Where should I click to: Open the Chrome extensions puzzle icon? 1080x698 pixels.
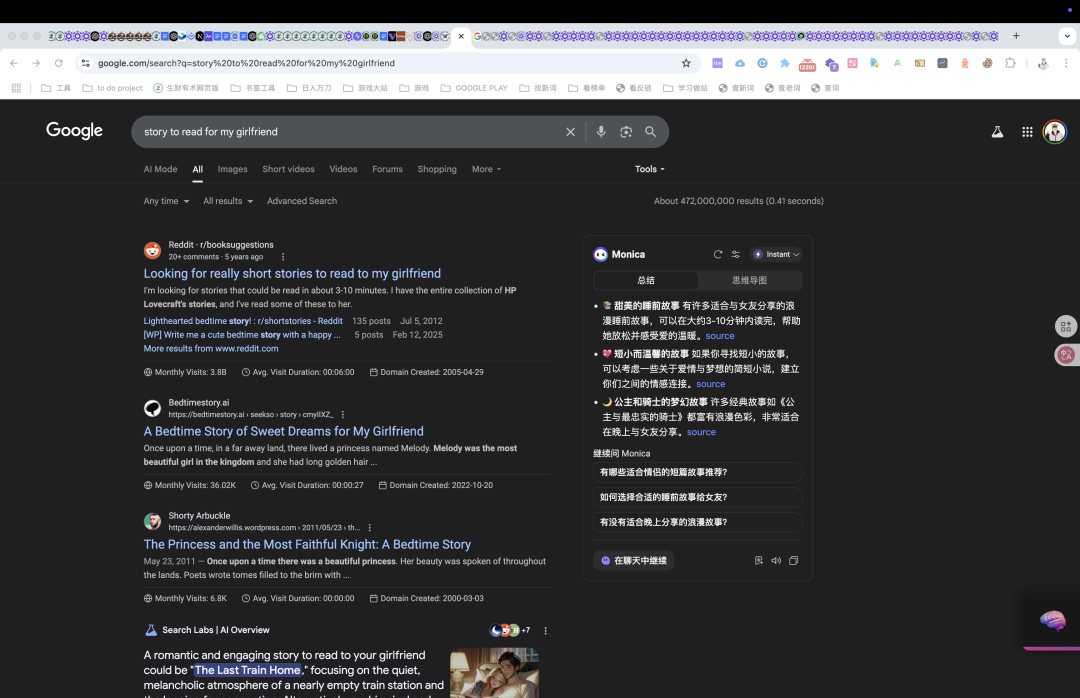1010,63
